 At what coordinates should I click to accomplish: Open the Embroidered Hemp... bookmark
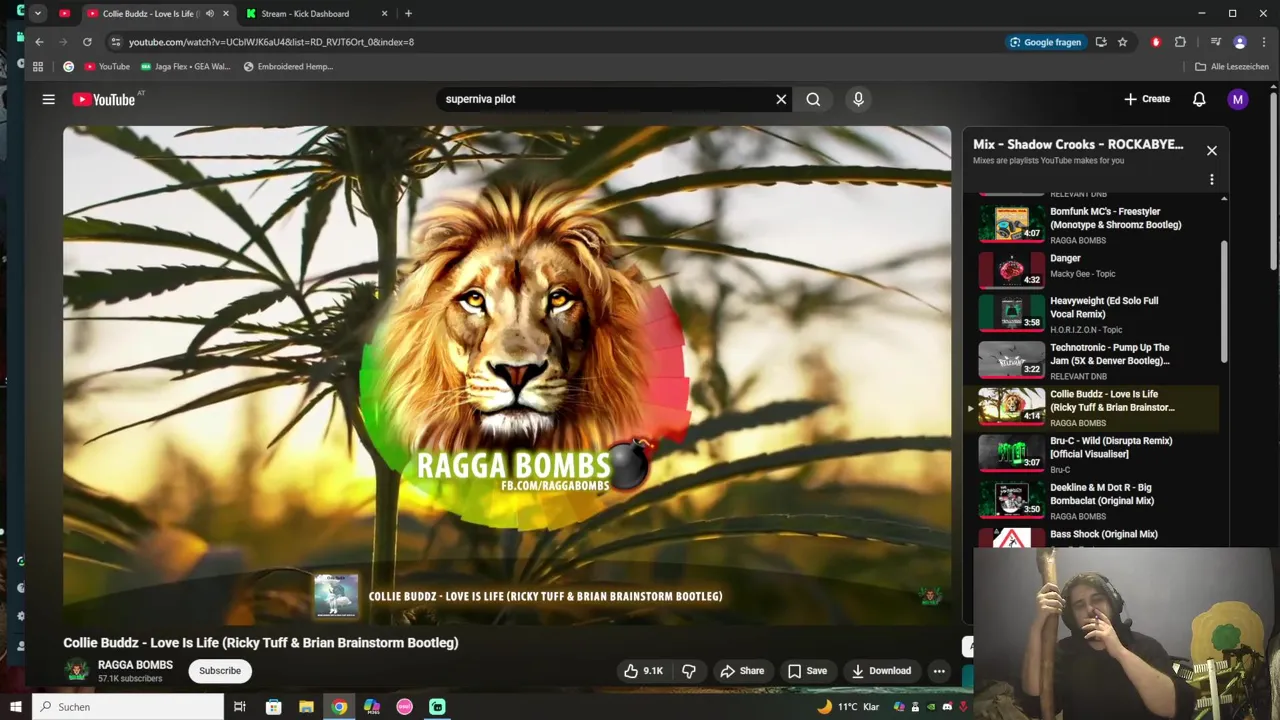tap(288, 67)
